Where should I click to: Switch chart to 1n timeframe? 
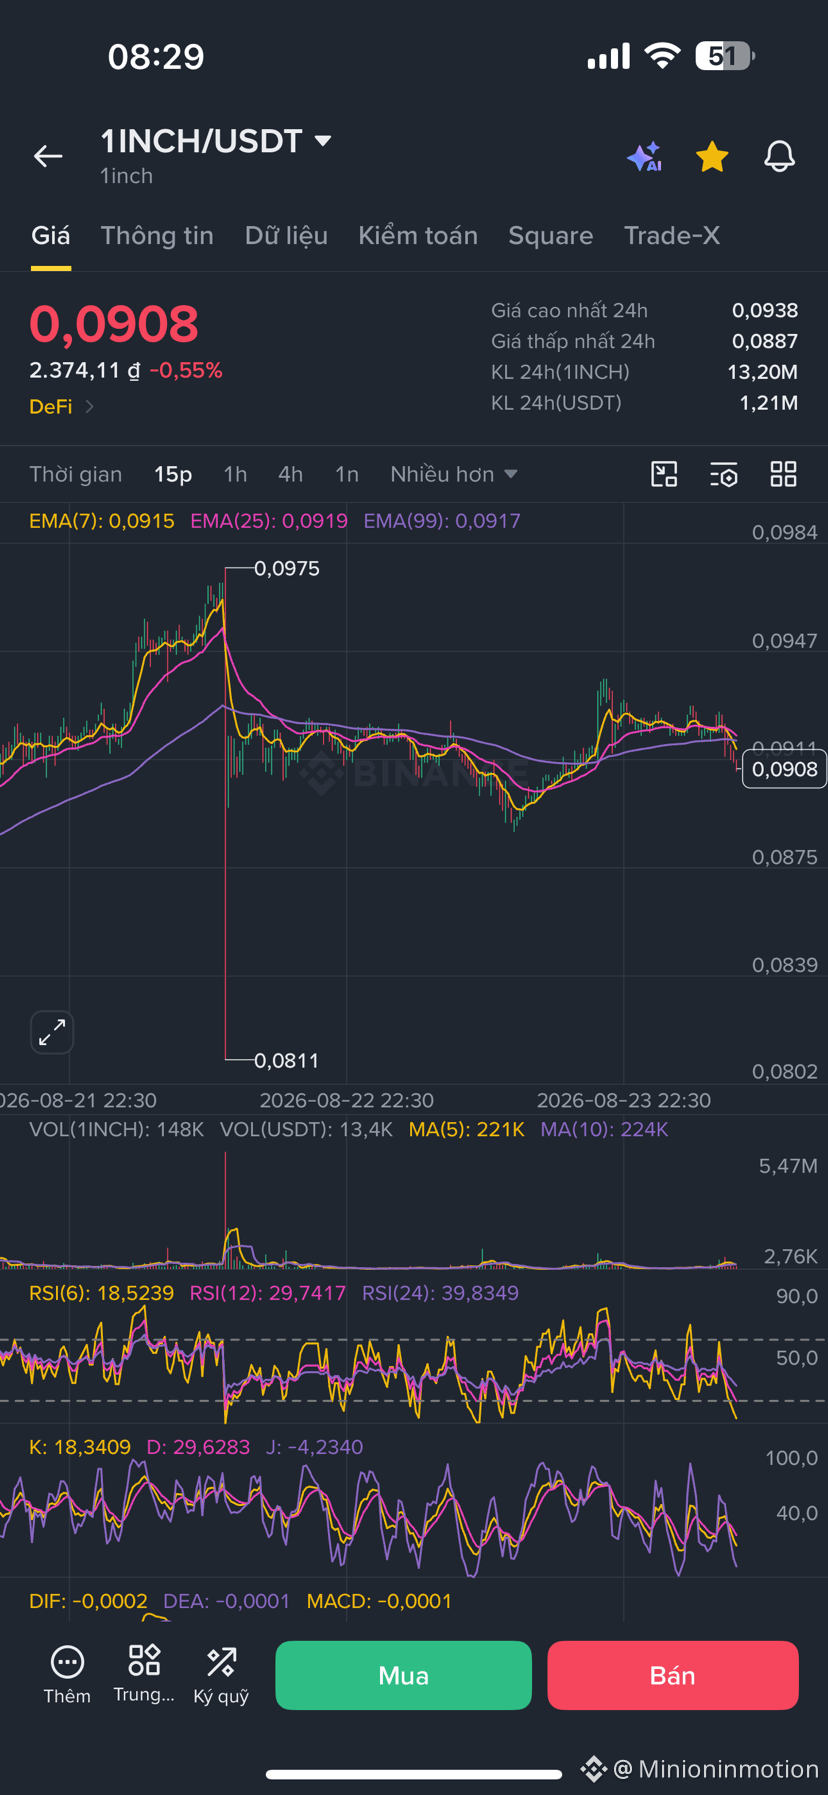coord(346,474)
